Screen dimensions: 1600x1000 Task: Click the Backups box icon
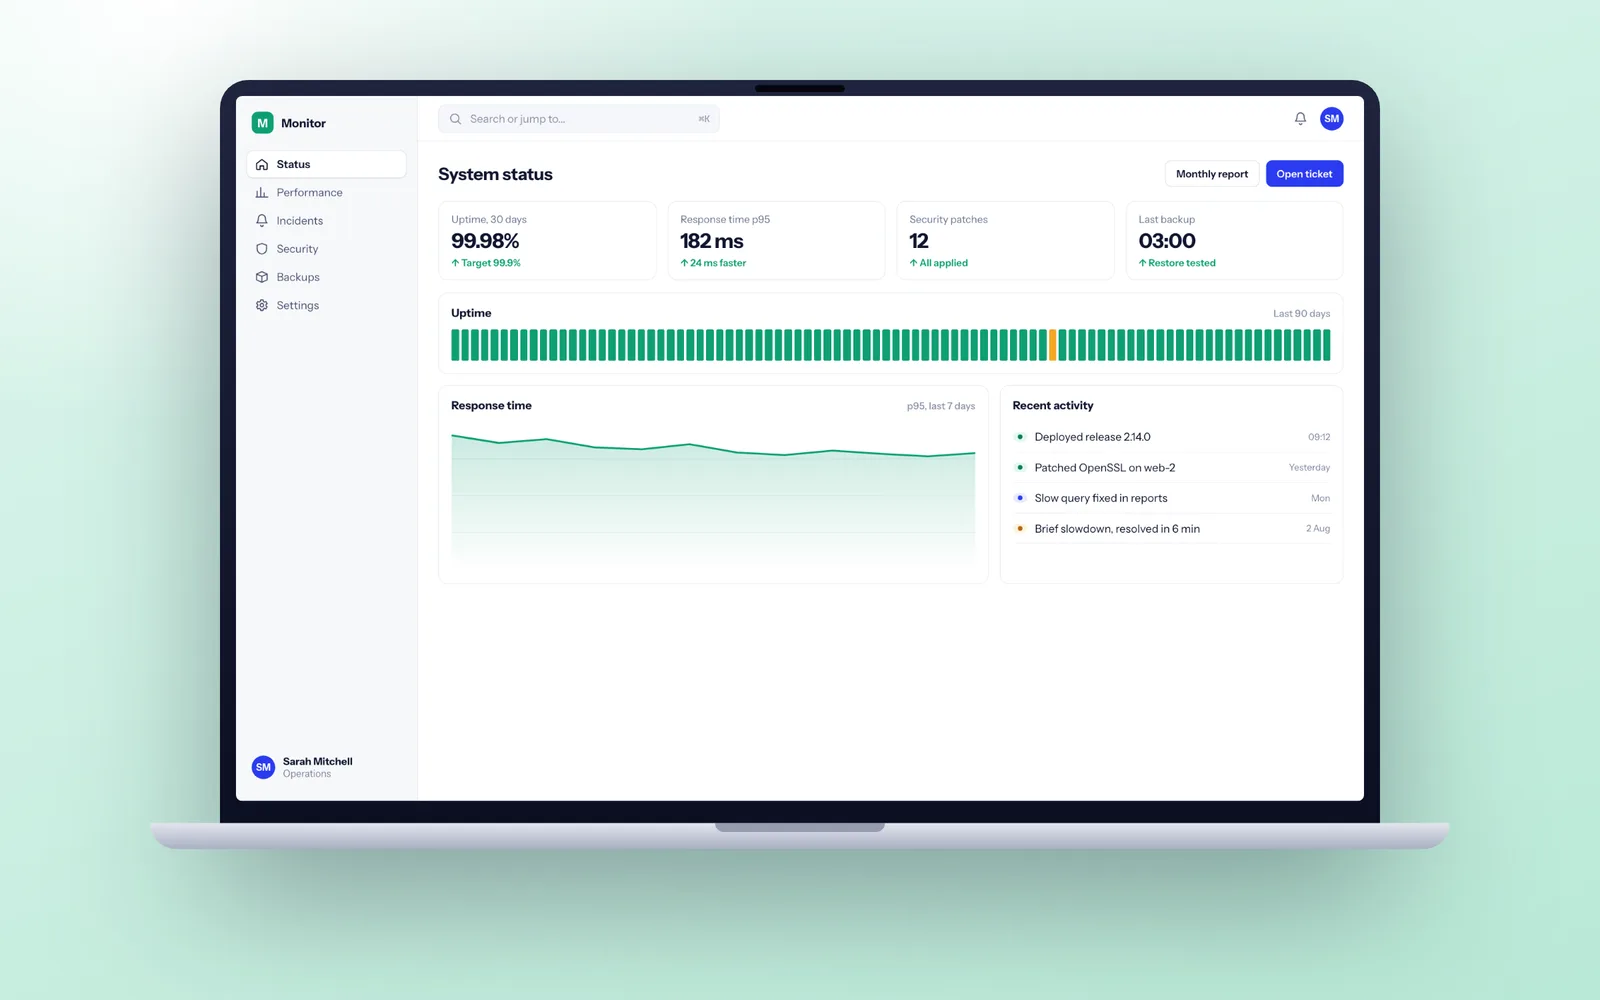tap(262, 277)
